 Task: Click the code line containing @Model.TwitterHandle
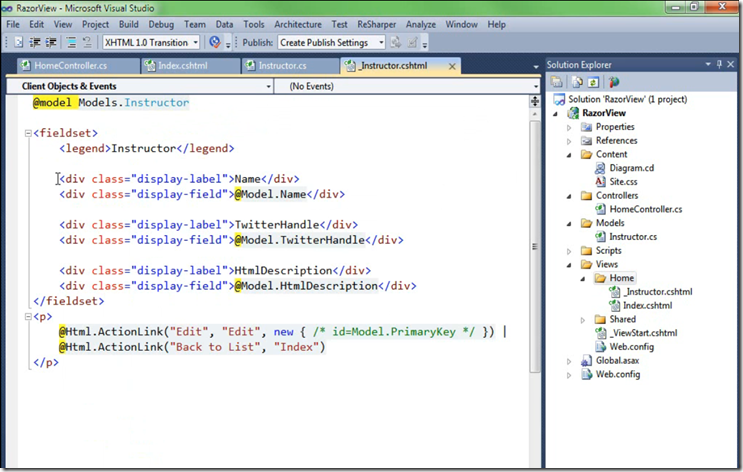click(231, 240)
